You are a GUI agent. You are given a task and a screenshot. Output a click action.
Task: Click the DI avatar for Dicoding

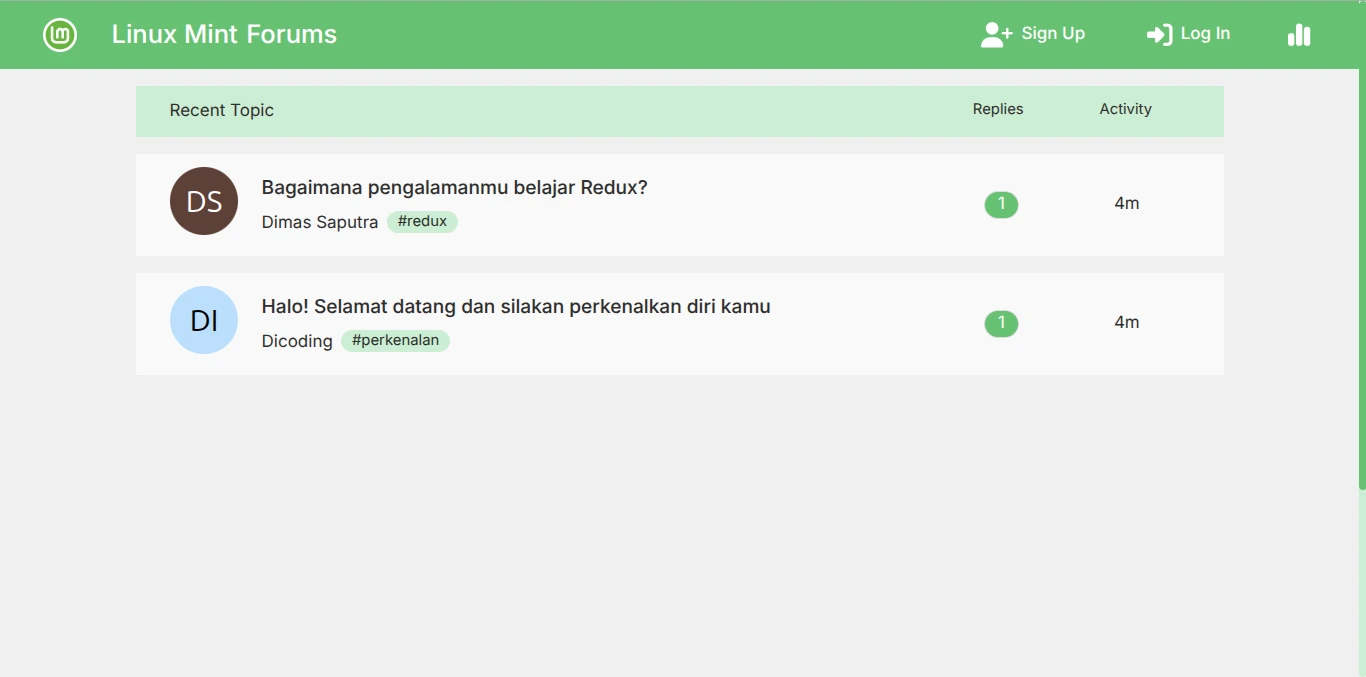click(x=203, y=320)
